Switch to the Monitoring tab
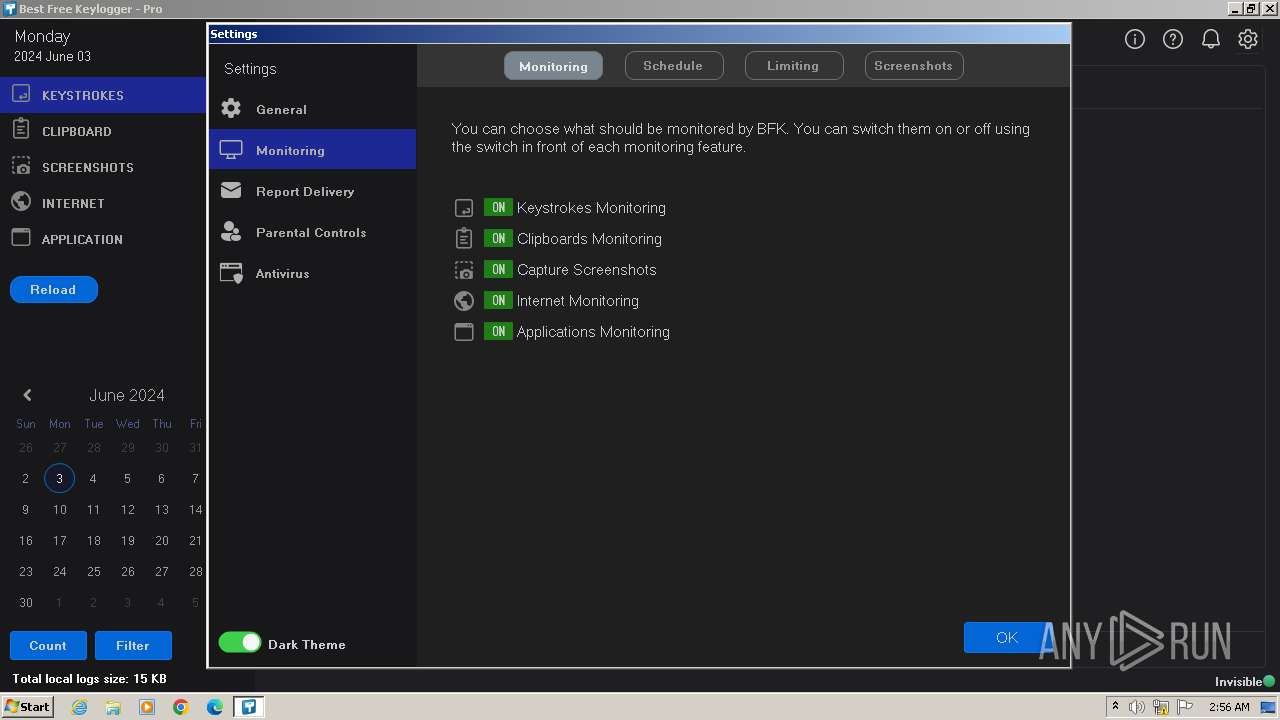This screenshot has height=720, width=1280. (553, 66)
